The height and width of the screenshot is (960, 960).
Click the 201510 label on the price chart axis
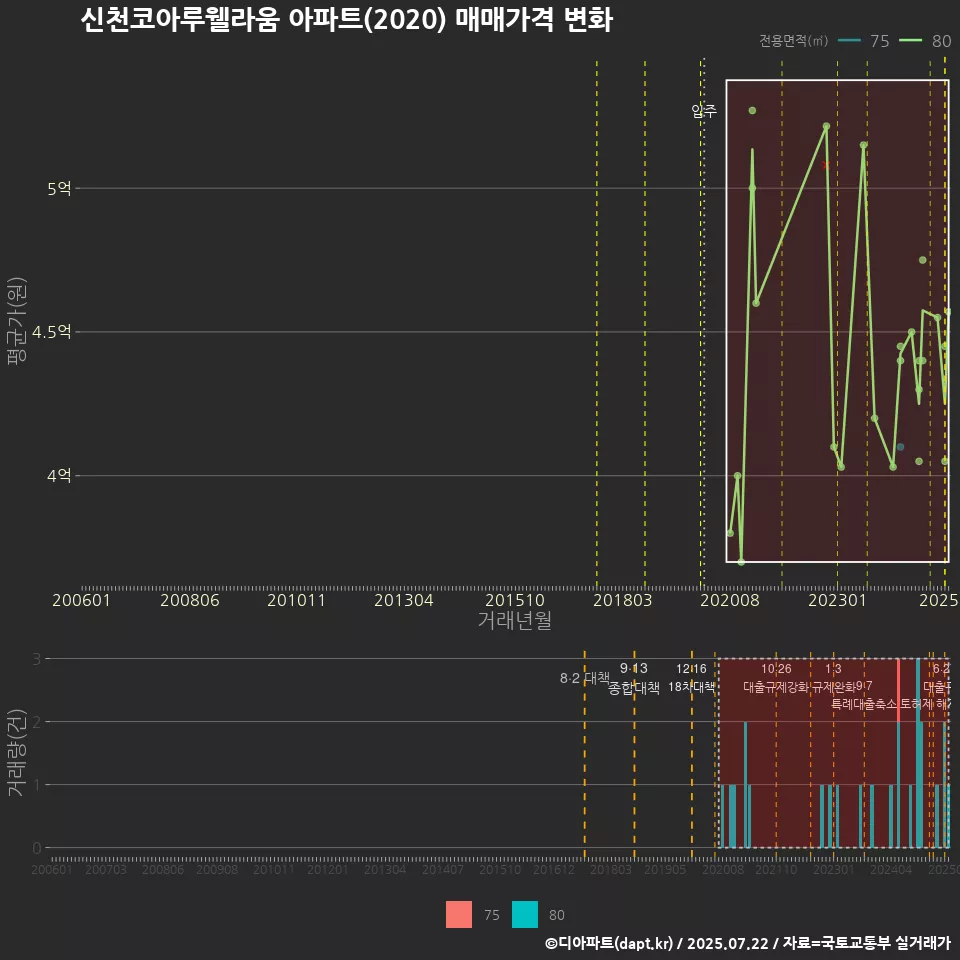(x=515, y=600)
